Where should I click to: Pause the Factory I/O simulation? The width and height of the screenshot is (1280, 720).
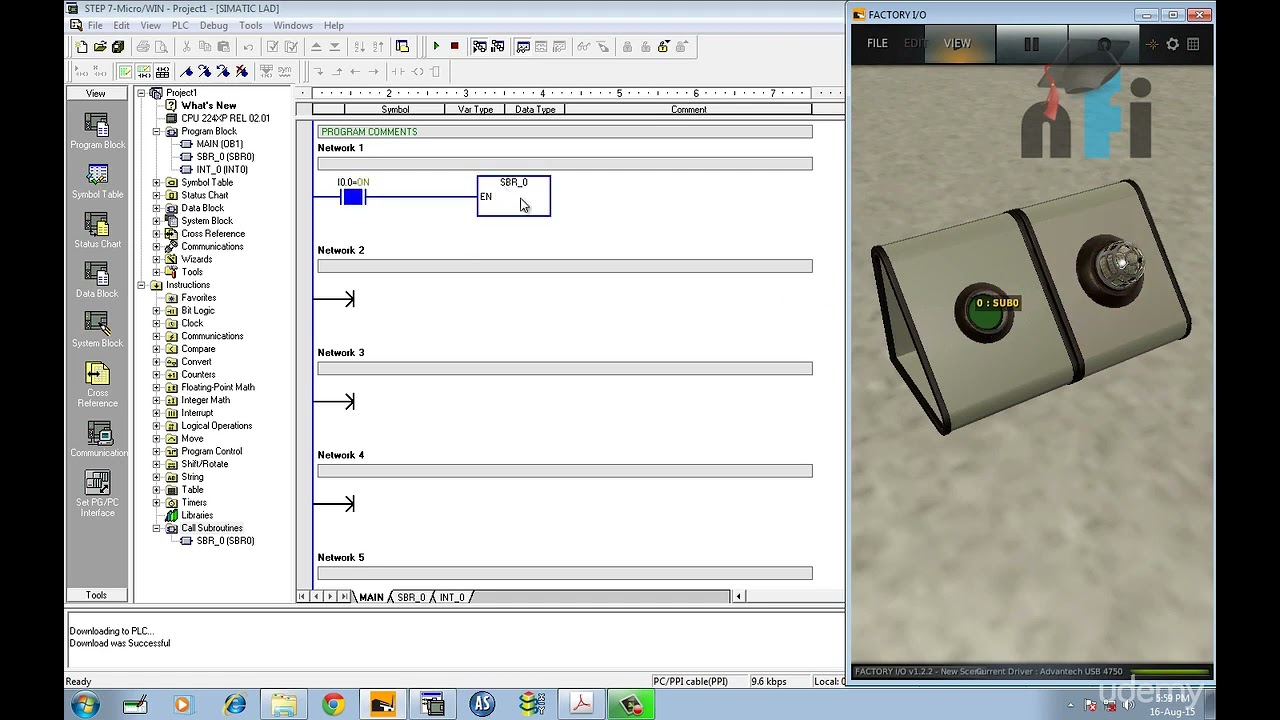coord(1031,44)
